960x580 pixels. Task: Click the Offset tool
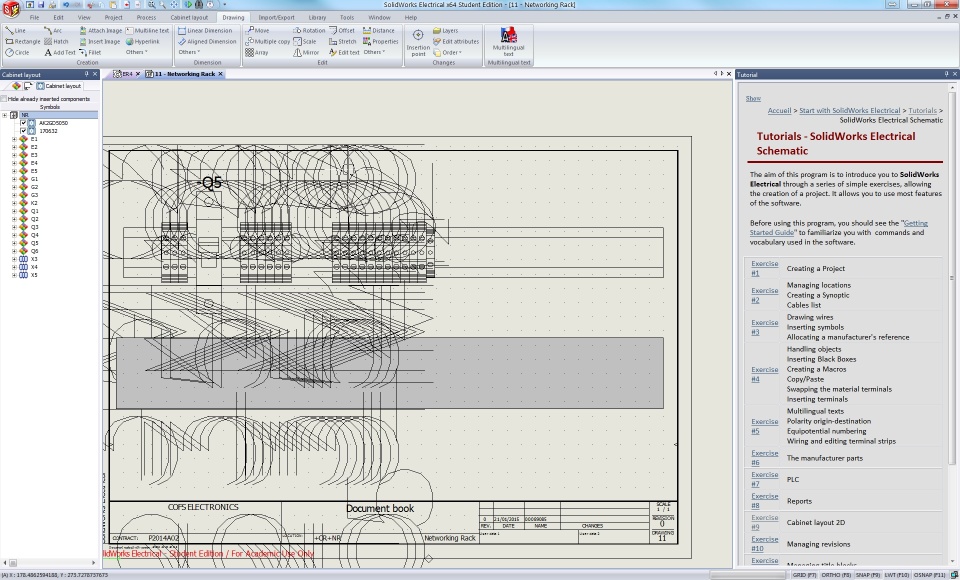pos(342,31)
